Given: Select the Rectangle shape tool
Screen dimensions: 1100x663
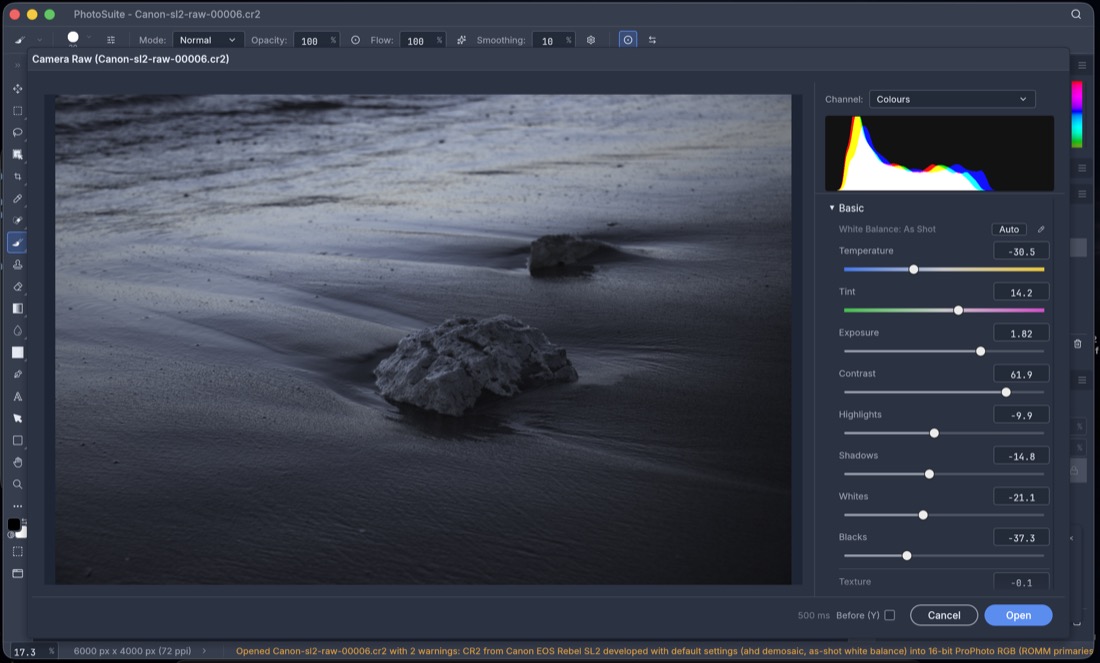Looking at the screenshot, I should click(x=18, y=440).
